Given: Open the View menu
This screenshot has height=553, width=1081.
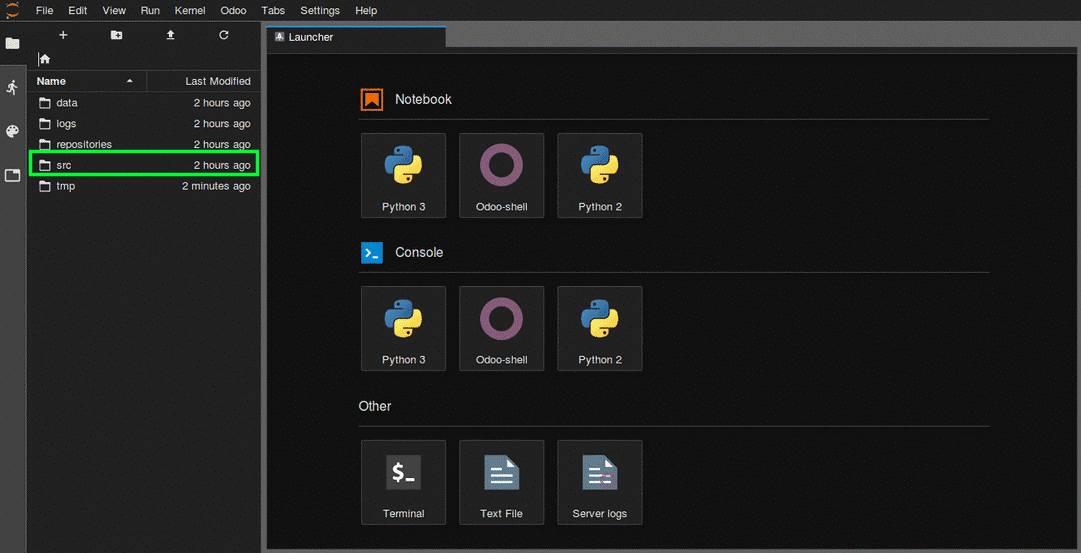Looking at the screenshot, I should click(x=114, y=10).
